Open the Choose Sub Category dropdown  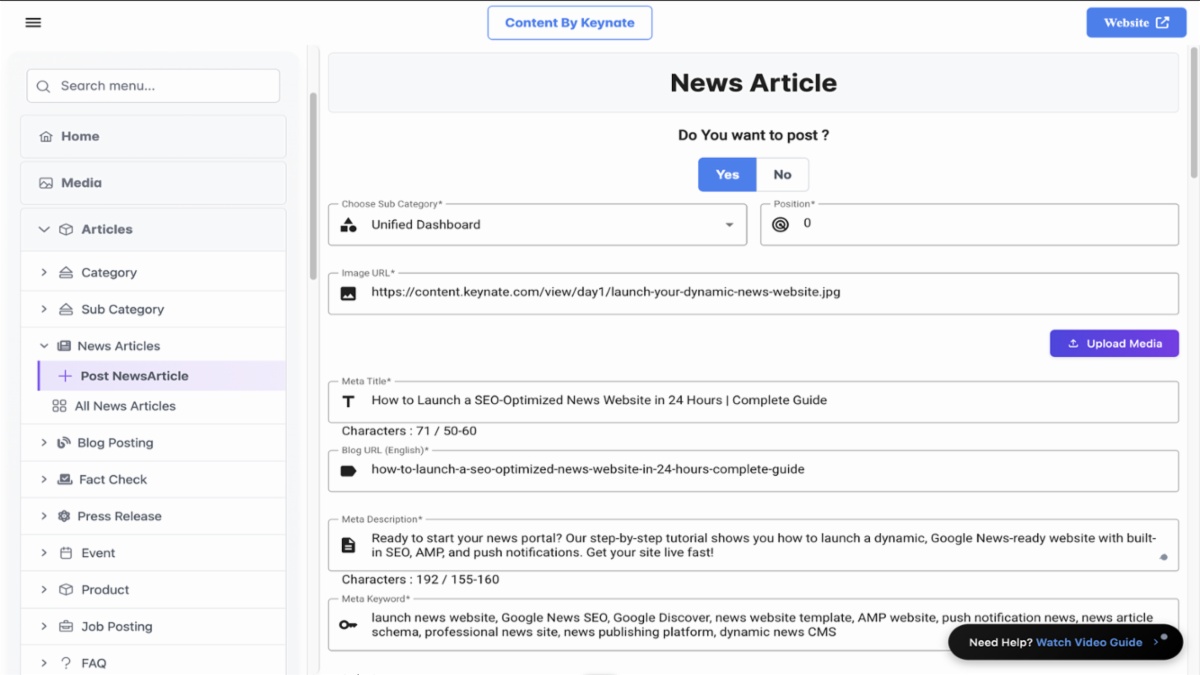point(729,224)
